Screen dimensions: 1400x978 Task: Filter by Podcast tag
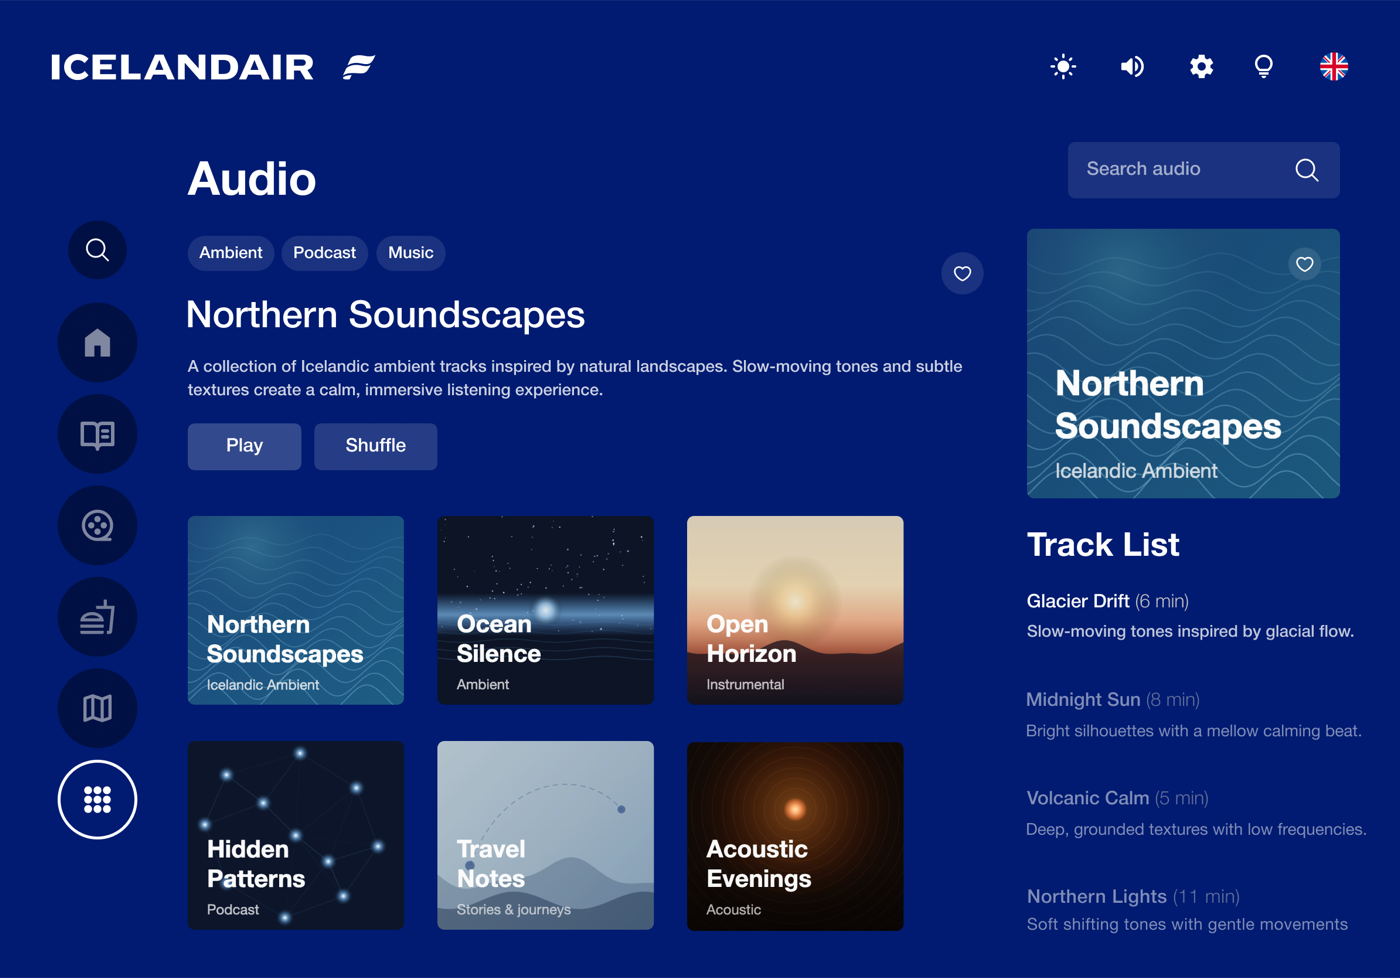coord(324,253)
